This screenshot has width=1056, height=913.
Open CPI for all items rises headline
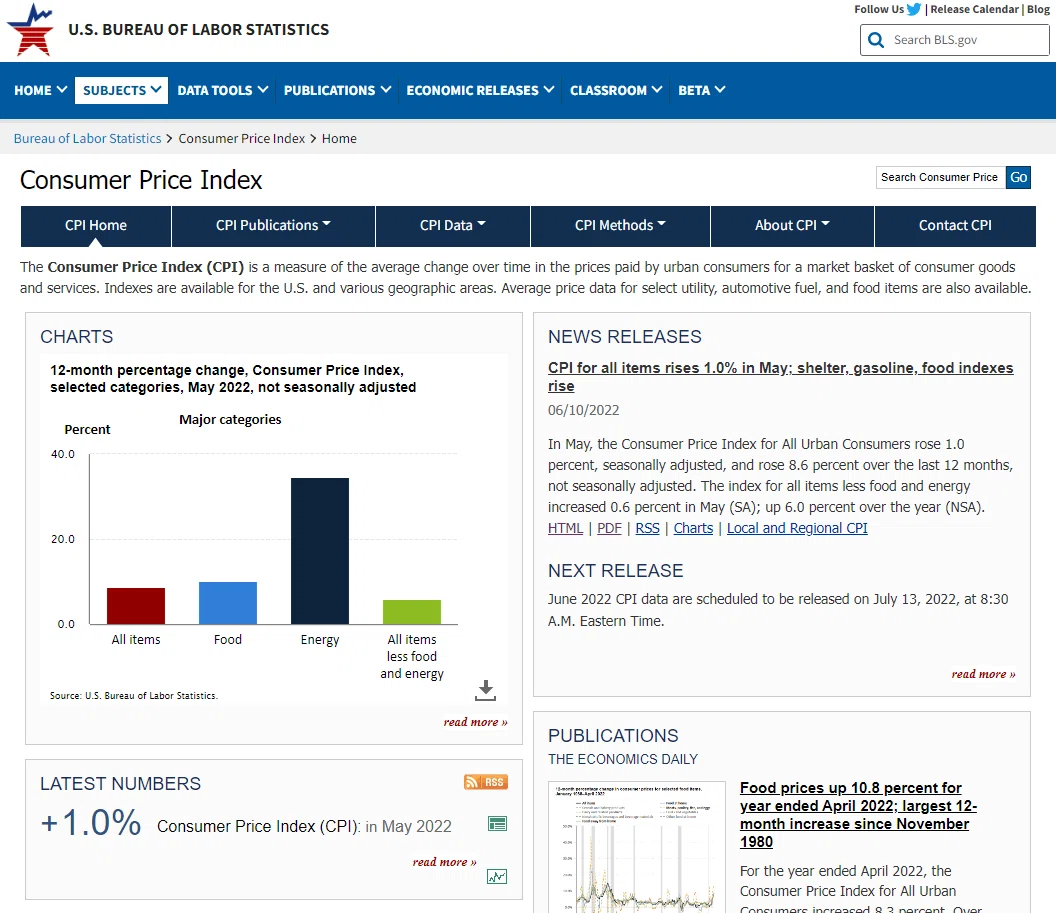click(x=781, y=377)
